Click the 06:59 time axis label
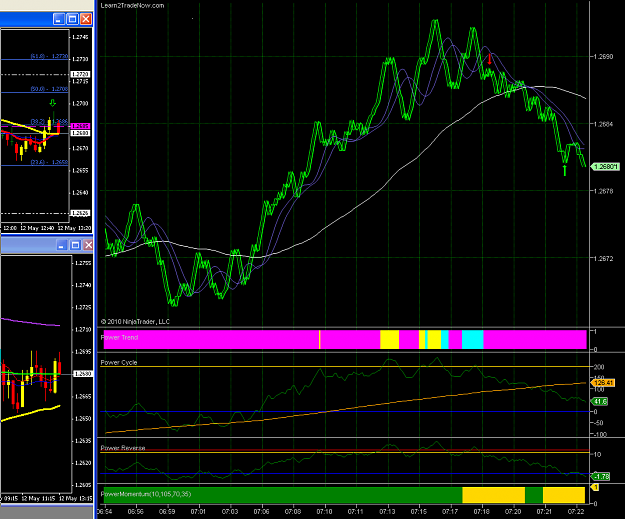This screenshot has width=625, height=519. pyautogui.click(x=167, y=511)
